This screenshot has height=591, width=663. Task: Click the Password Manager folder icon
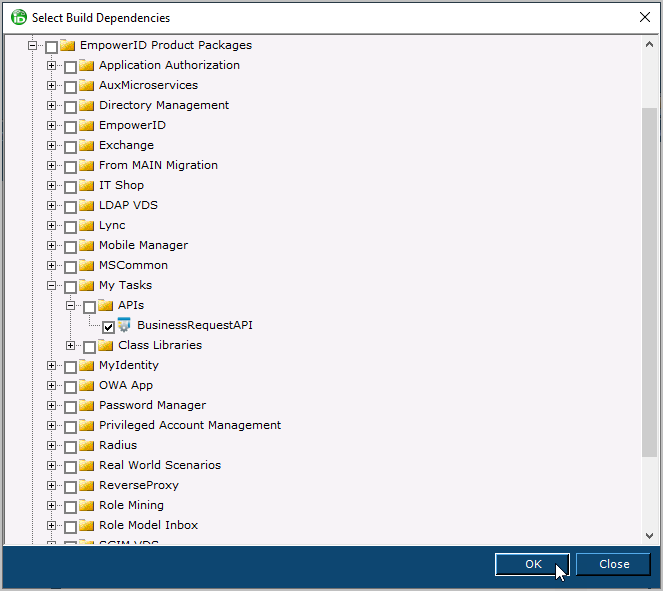pos(86,405)
